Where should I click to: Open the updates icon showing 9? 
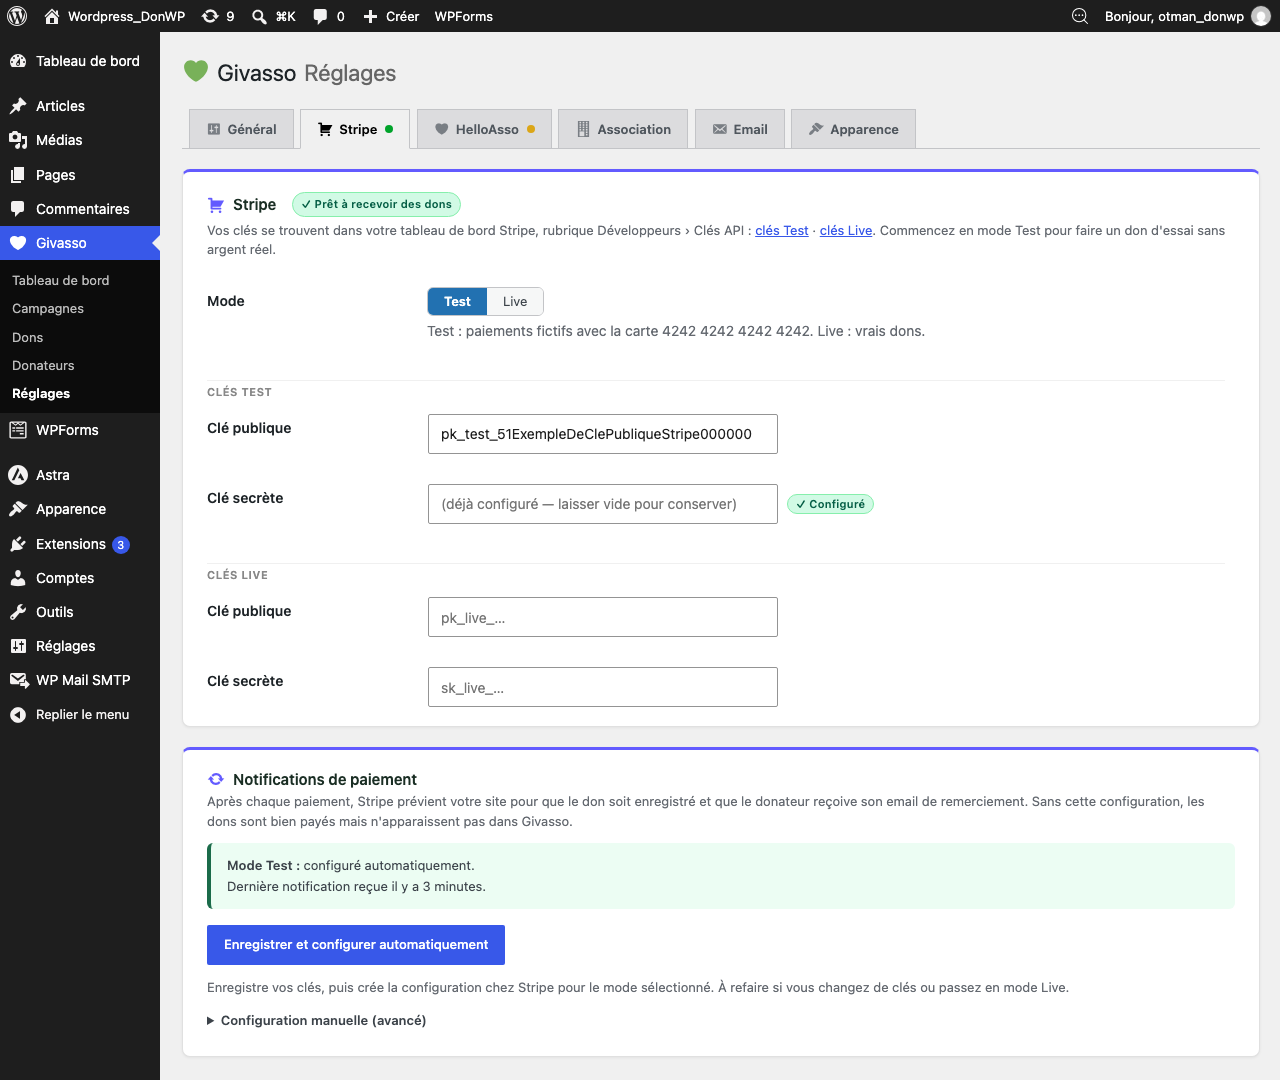tap(210, 16)
